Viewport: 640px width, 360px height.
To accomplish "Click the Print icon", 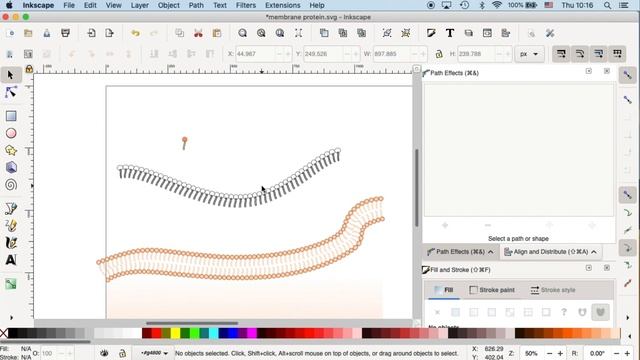I will tap(65, 33).
